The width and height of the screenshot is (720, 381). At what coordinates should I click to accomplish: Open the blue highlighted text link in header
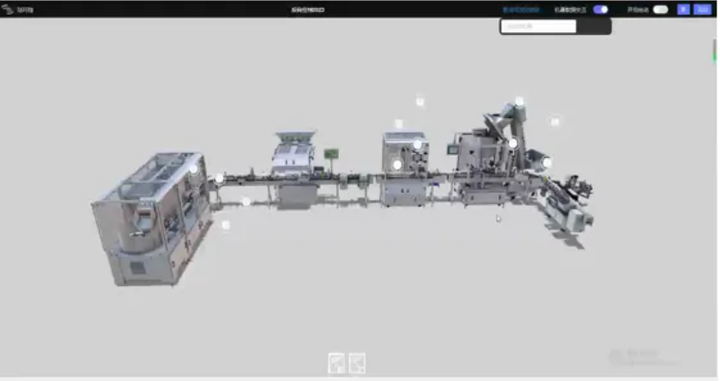pyautogui.click(x=521, y=10)
